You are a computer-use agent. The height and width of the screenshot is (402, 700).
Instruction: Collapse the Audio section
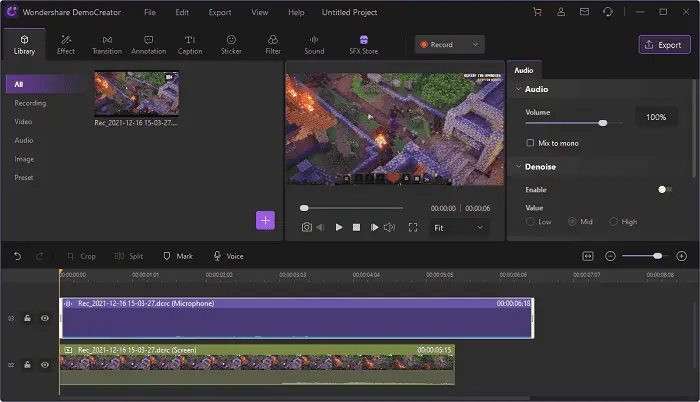pos(519,89)
